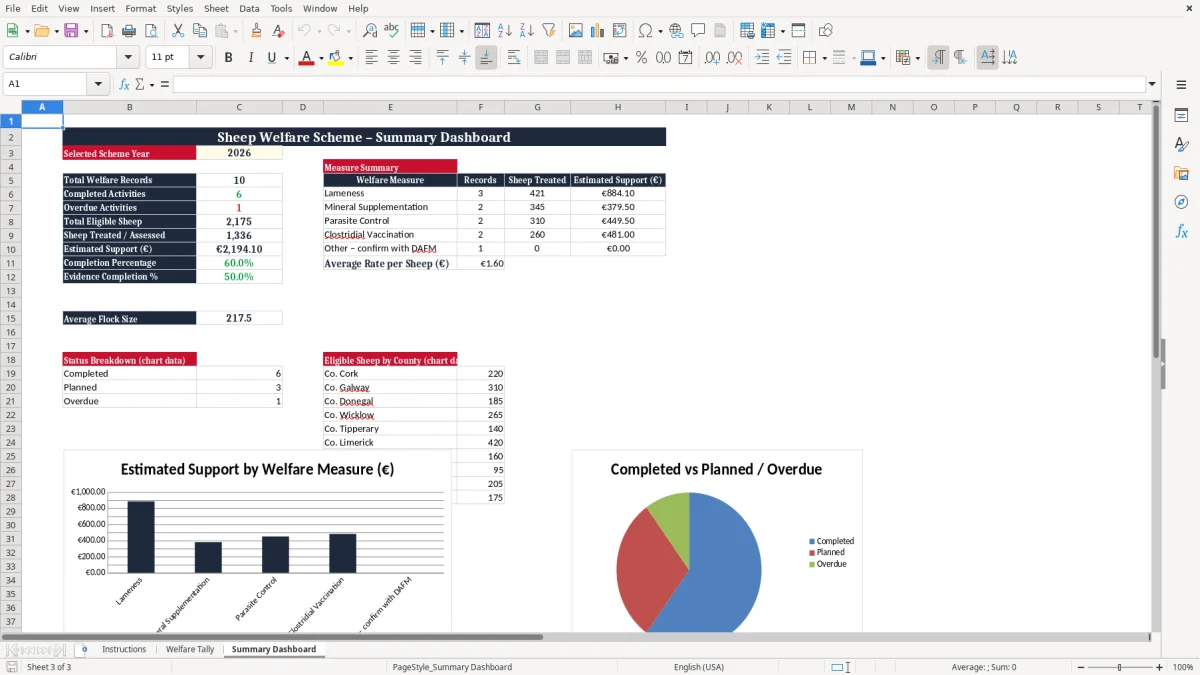Toggle Left-to-Right text direction
The width and height of the screenshot is (1200, 675).
(938, 58)
